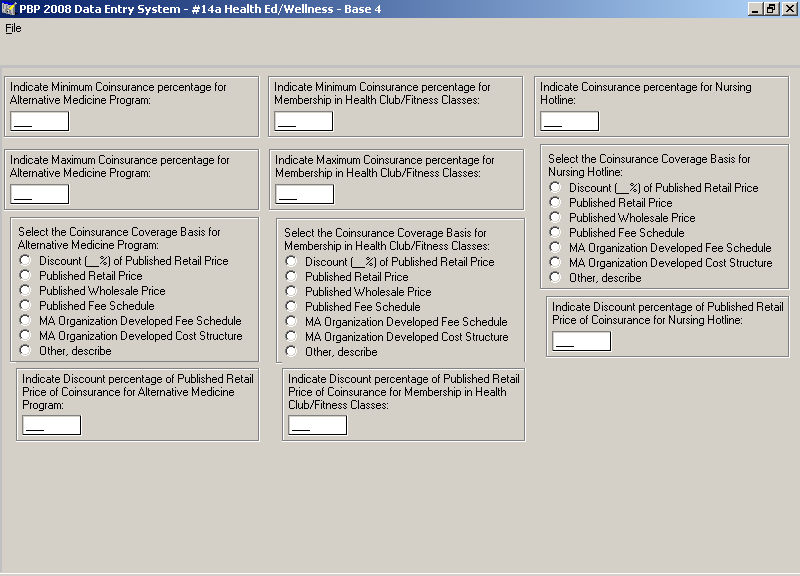The image size is (800, 576).
Task: Select Discount of Published Retail Price for Health Club
Action: coord(390,262)
